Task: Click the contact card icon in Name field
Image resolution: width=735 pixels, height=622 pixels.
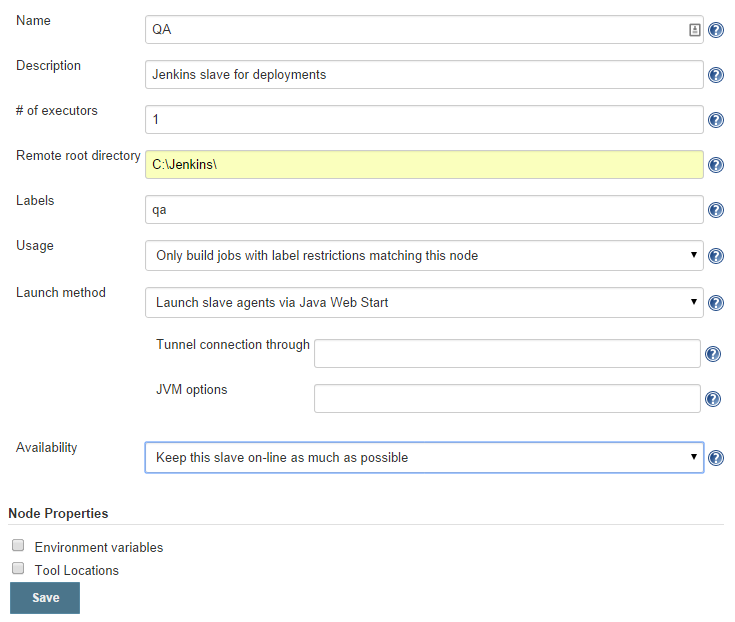Action: [x=694, y=30]
